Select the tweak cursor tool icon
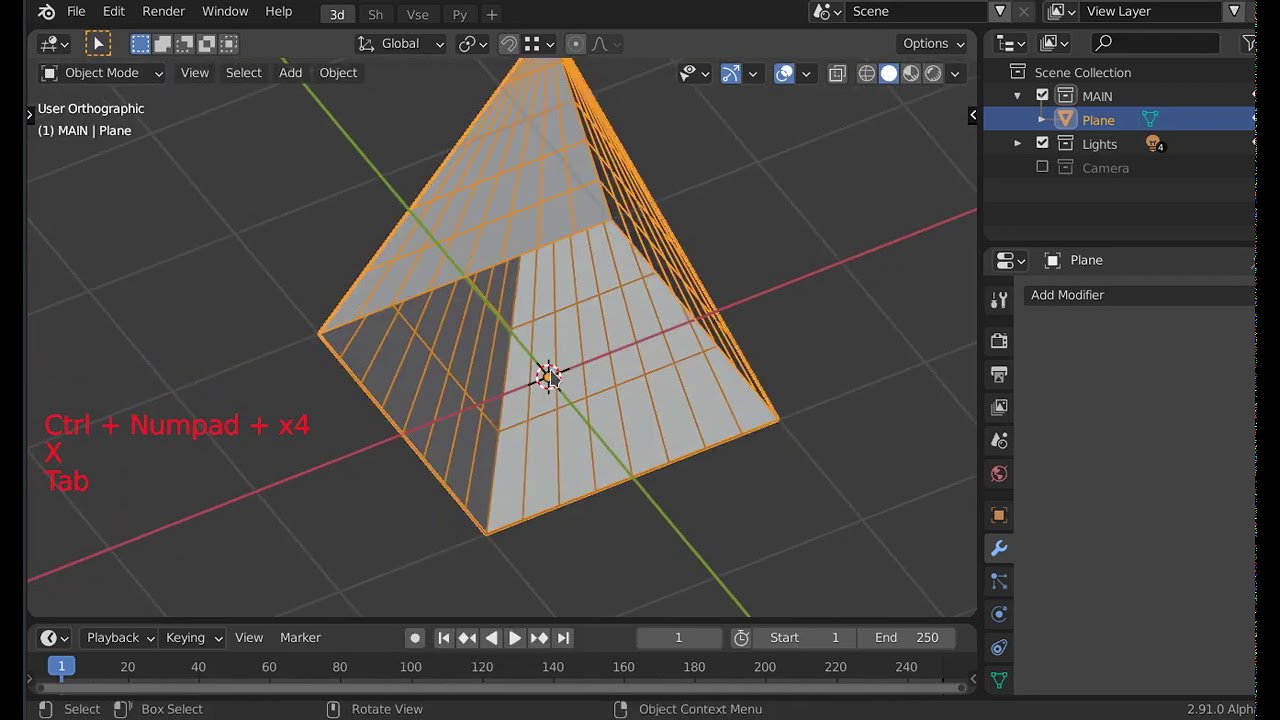The image size is (1280, 720). click(98, 44)
